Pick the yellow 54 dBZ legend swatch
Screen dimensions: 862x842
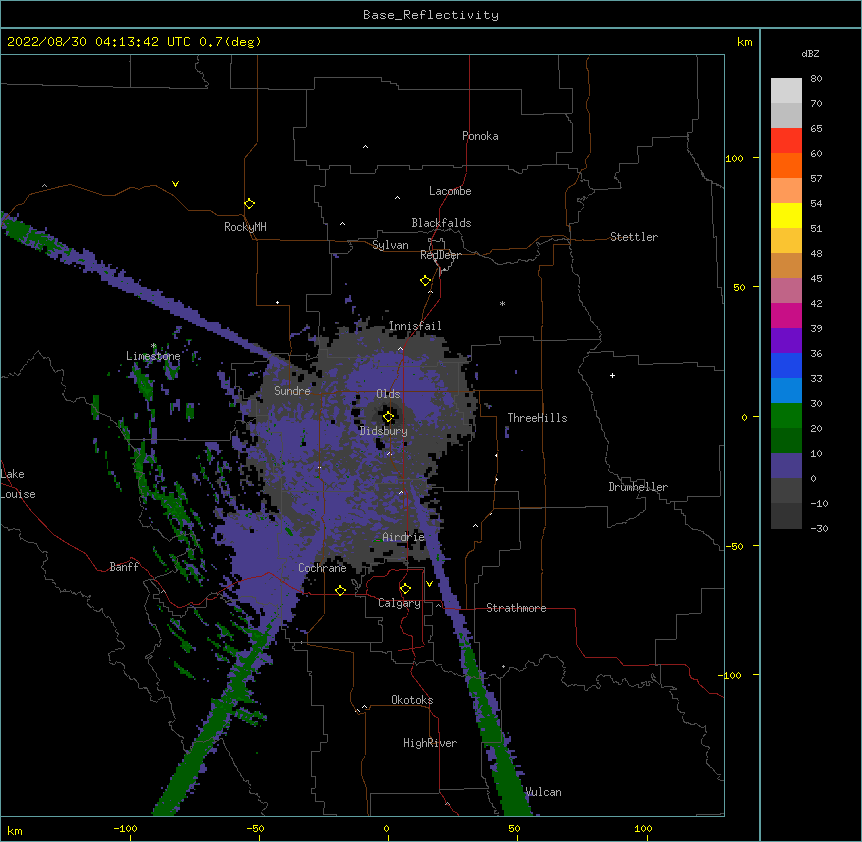(x=786, y=215)
